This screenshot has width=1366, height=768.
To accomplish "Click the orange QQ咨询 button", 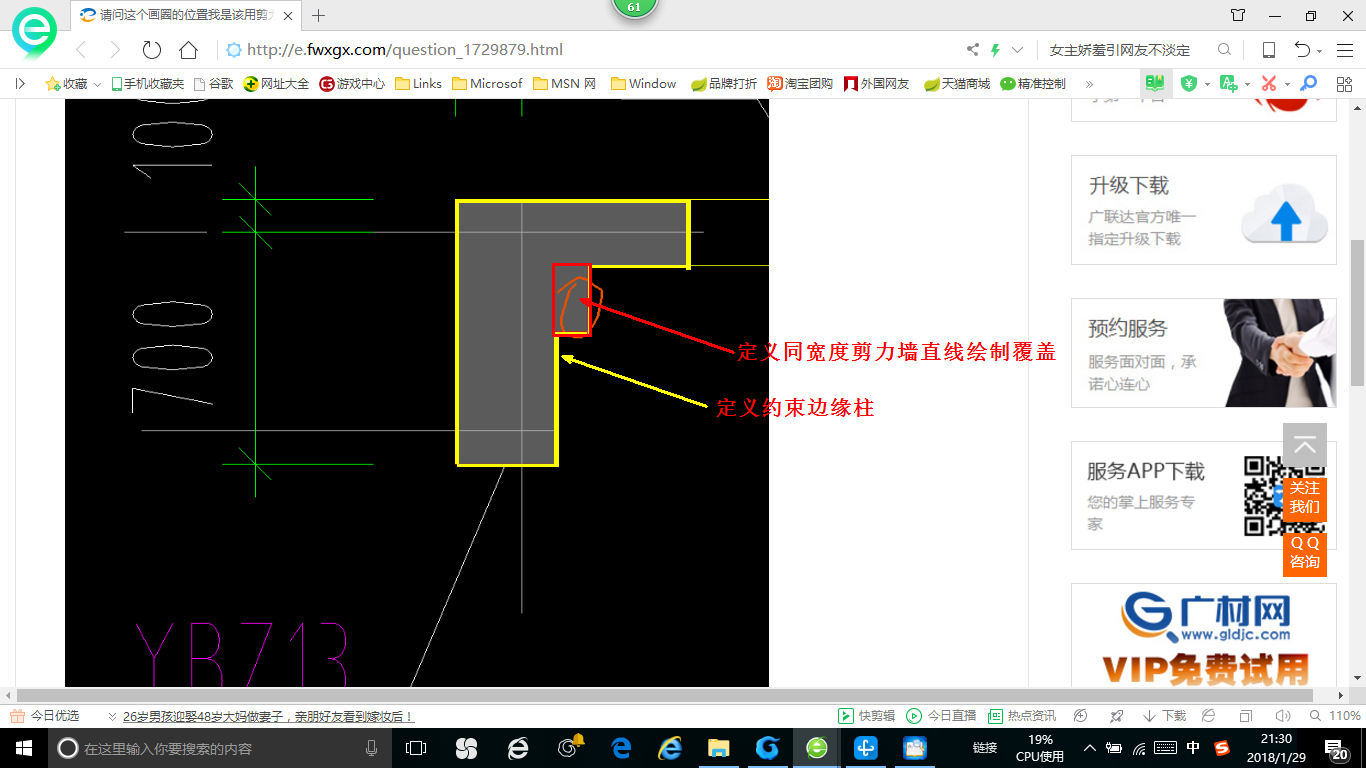I will tap(1305, 552).
